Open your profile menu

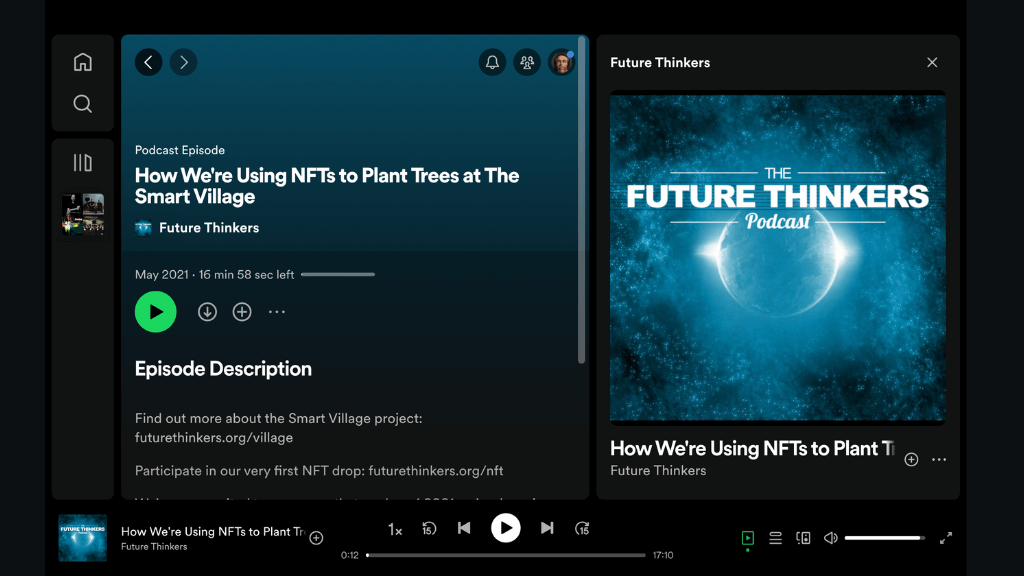[562, 62]
